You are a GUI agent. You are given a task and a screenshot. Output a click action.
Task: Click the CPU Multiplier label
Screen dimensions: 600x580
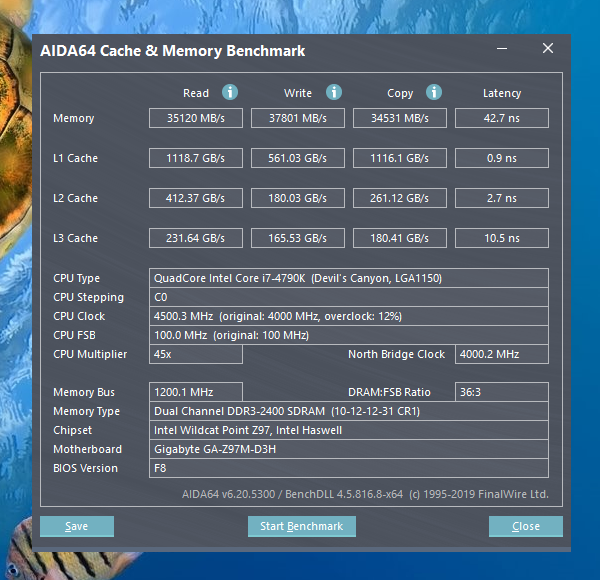pyautogui.click(x=90, y=354)
